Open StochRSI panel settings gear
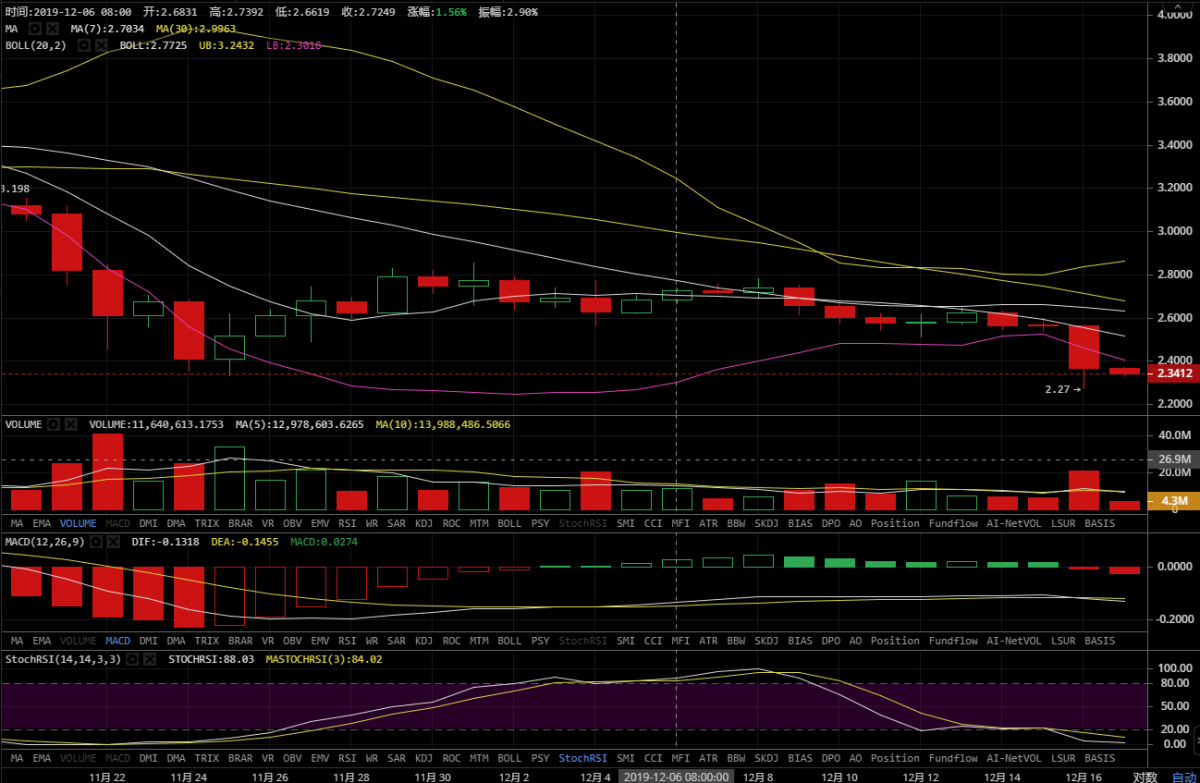1200x783 pixels. (132, 659)
